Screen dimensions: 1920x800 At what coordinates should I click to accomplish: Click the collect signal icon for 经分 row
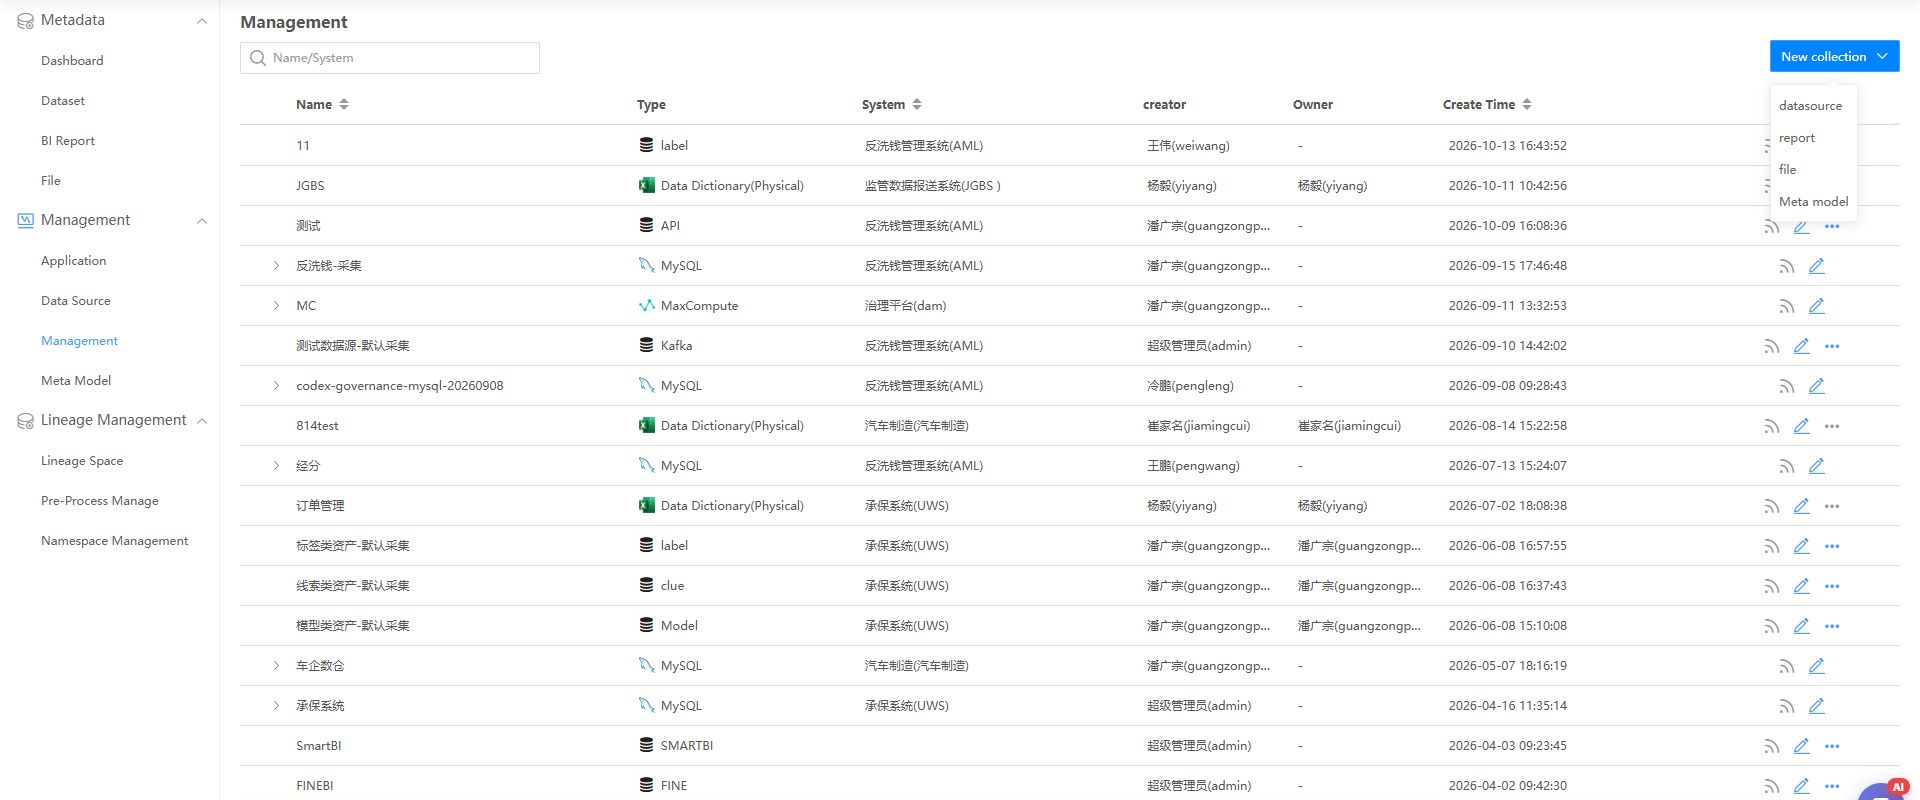pyautogui.click(x=1786, y=466)
